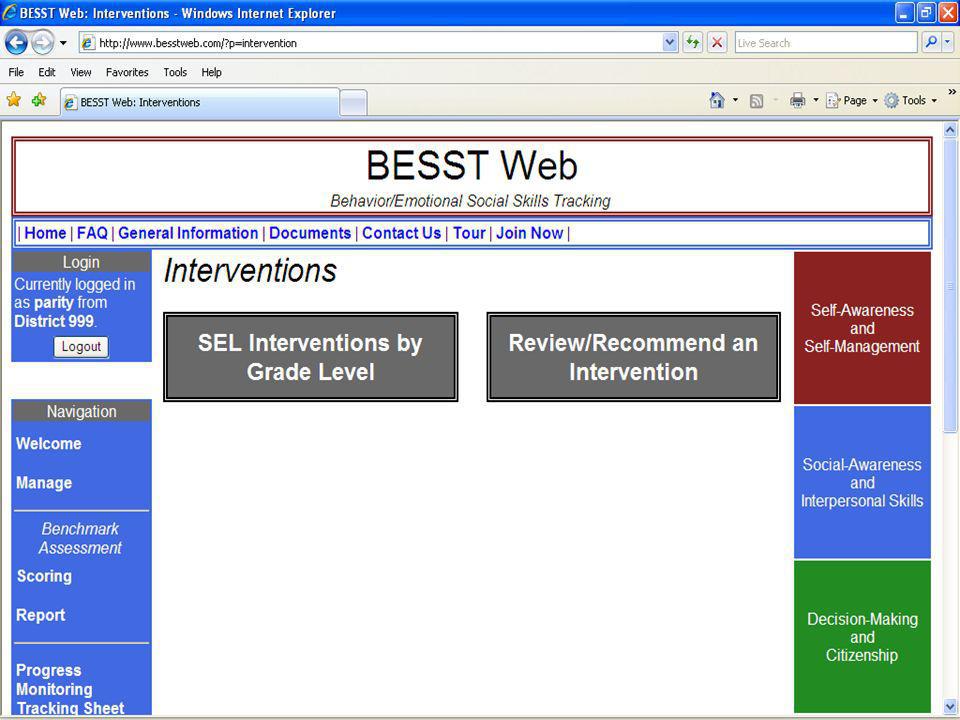The width and height of the screenshot is (960, 720).
Task: Open Favorites Center star icon
Action: pos(13,100)
